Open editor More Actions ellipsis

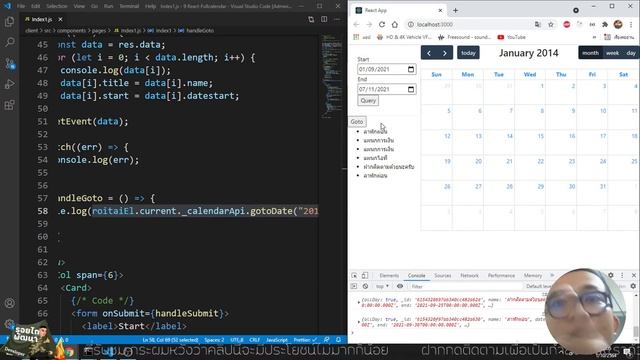pyautogui.click(x=337, y=19)
